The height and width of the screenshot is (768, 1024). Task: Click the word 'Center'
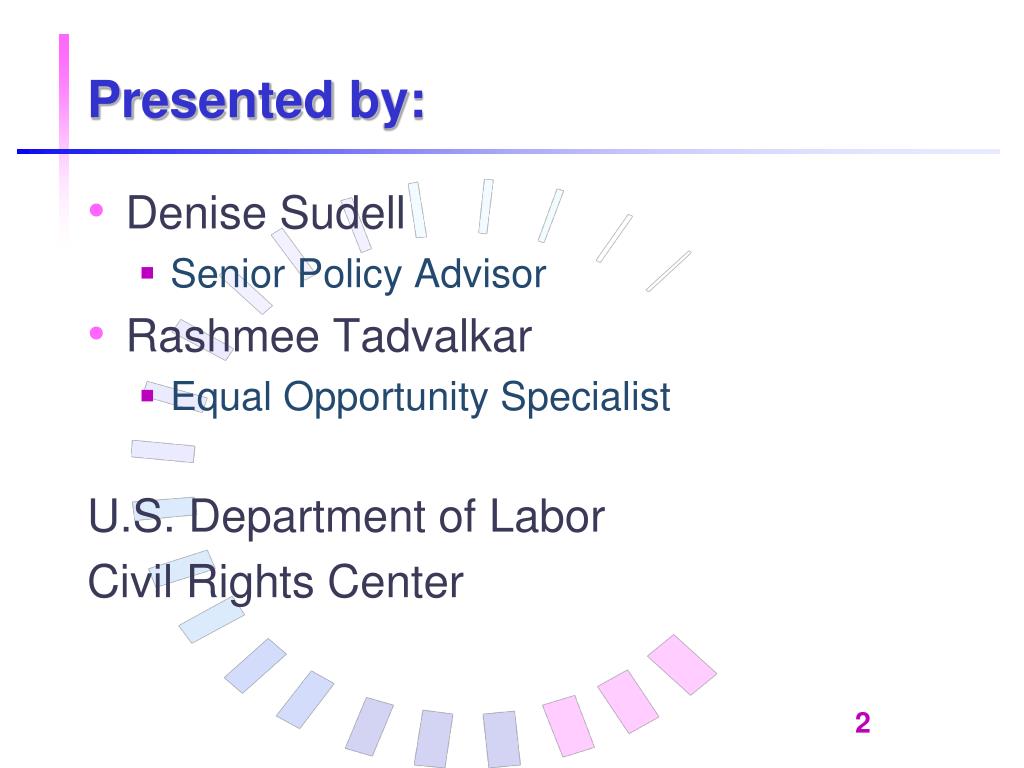396,582
